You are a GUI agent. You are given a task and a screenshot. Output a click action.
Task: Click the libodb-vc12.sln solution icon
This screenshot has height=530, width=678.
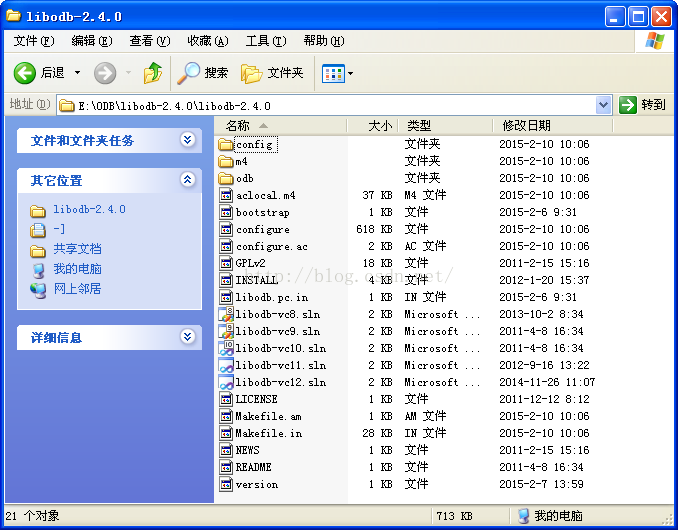click(x=226, y=382)
